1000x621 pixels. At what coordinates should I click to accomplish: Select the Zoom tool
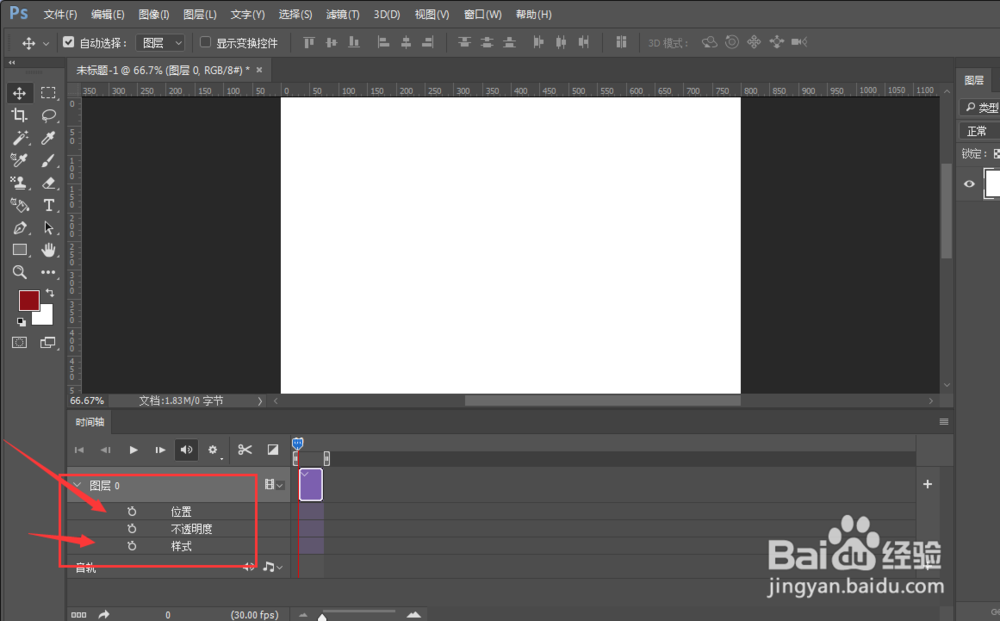(19, 272)
